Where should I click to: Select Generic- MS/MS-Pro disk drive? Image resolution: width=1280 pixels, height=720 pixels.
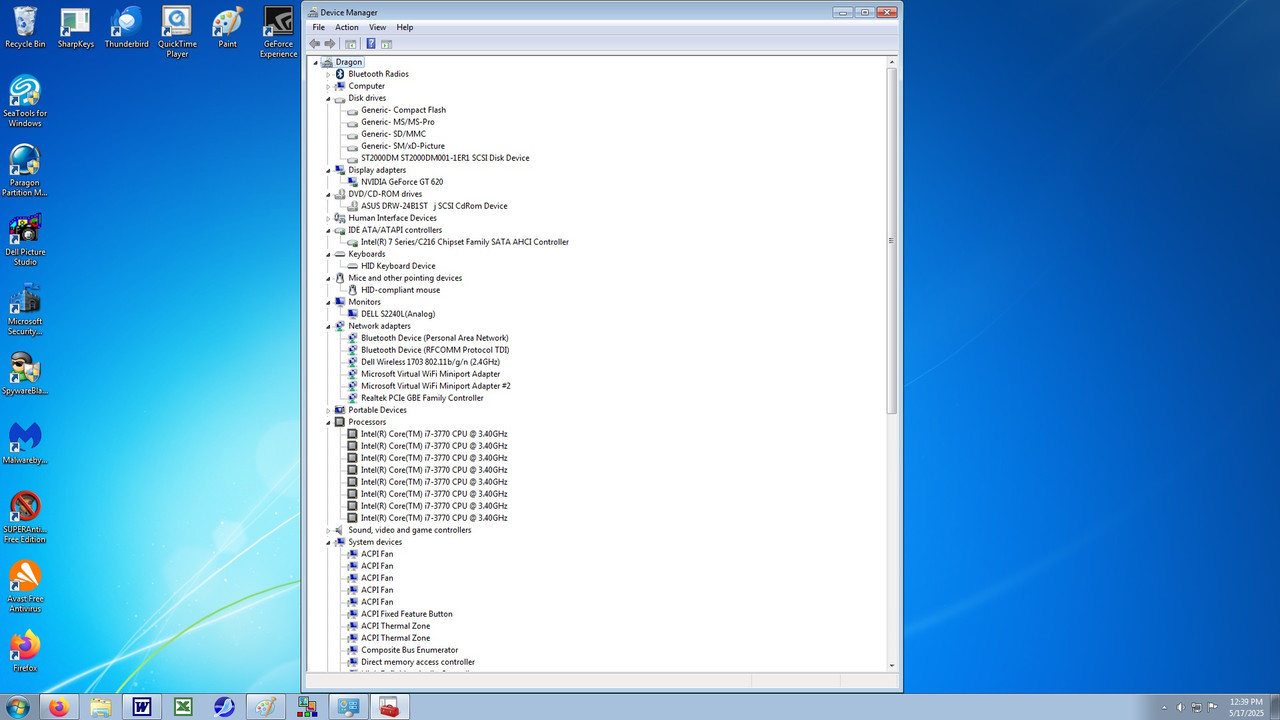coord(398,122)
